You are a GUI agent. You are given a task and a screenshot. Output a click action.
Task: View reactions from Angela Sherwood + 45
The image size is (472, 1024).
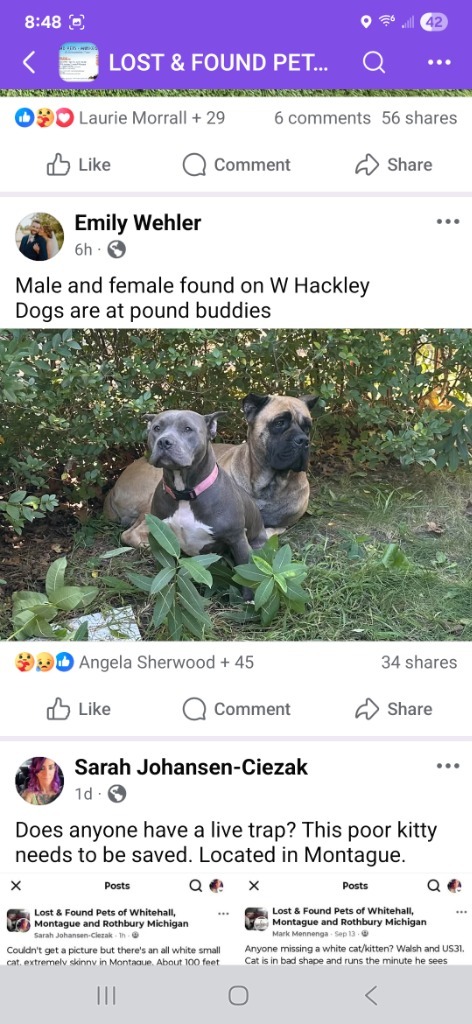(x=134, y=662)
